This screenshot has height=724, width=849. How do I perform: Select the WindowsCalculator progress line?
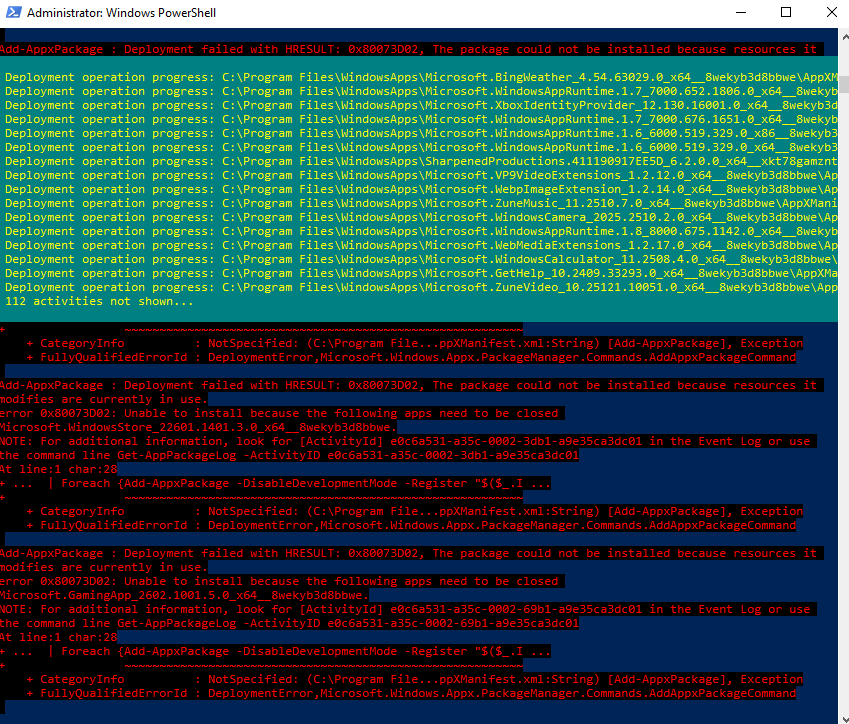(421, 259)
